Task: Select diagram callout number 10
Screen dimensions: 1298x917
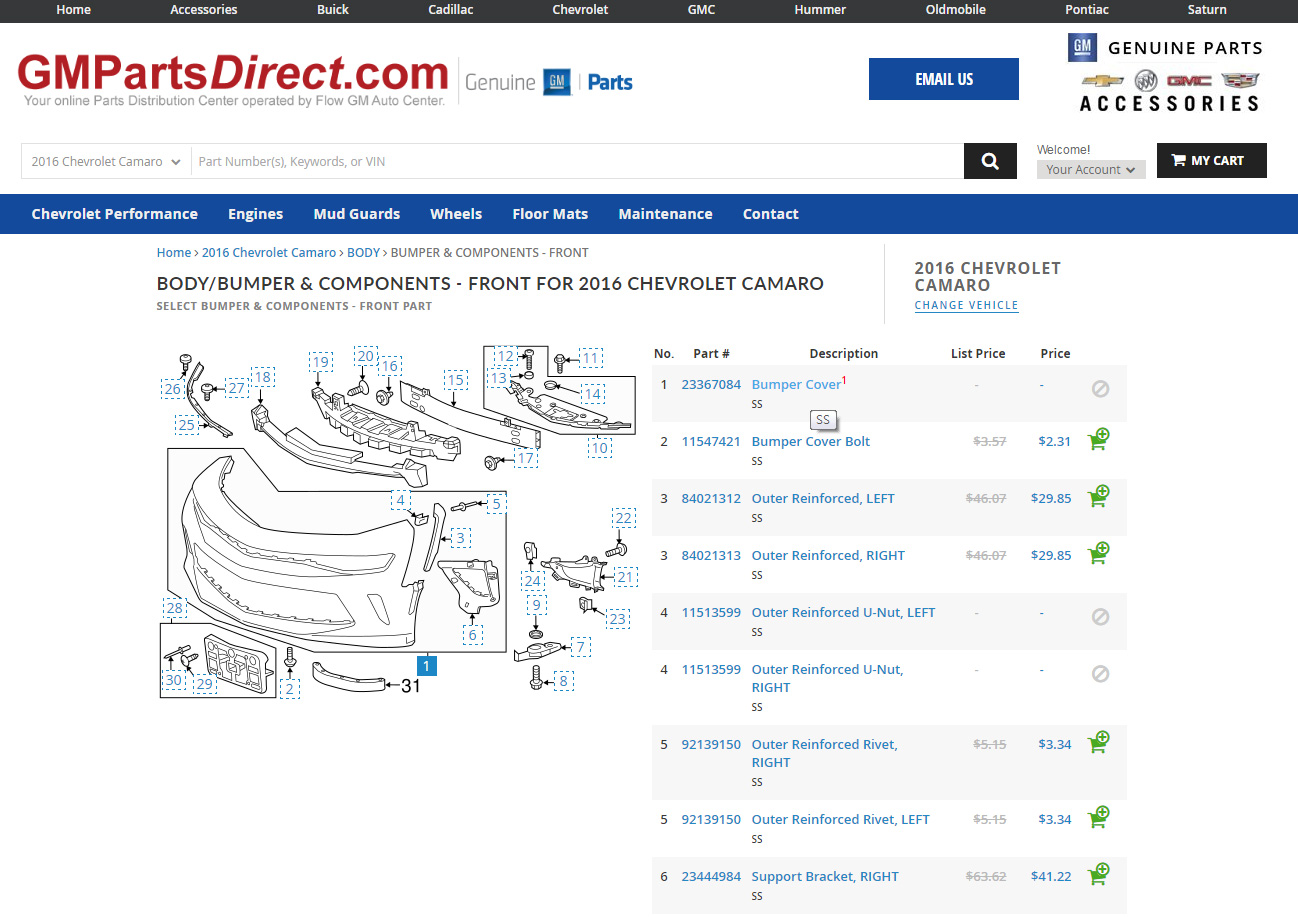Action: pos(600,448)
